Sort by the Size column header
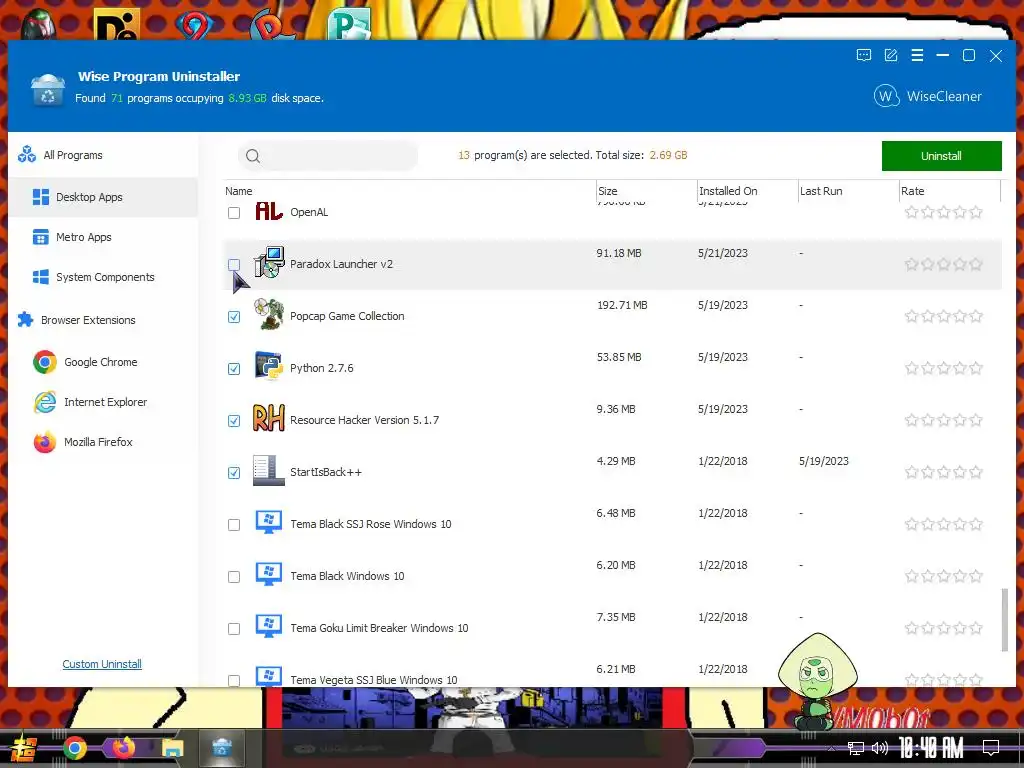Screen dimensions: 1024x768 607,191
